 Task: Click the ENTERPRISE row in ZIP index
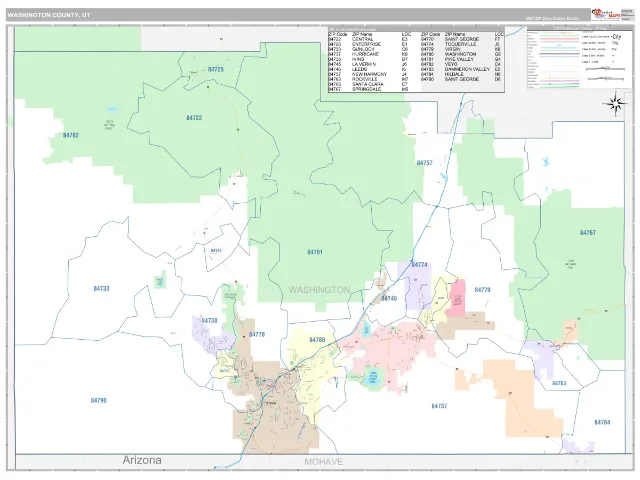tap(368, 44)
